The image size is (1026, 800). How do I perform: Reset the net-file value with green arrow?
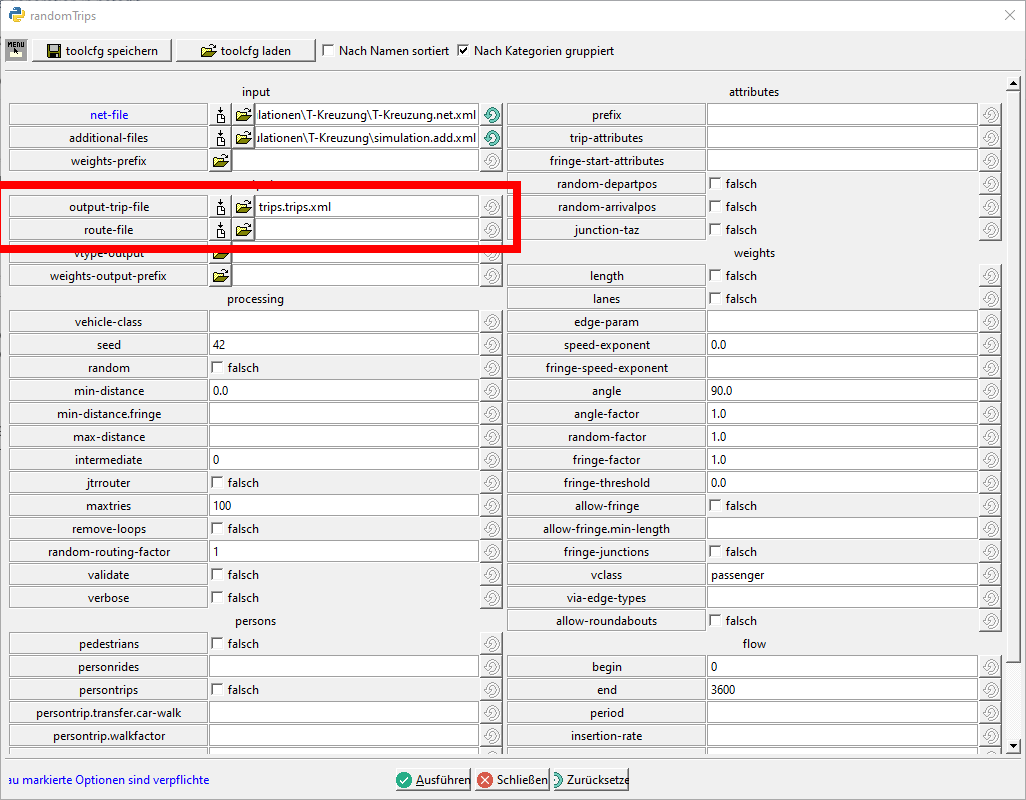click(491, 115)
